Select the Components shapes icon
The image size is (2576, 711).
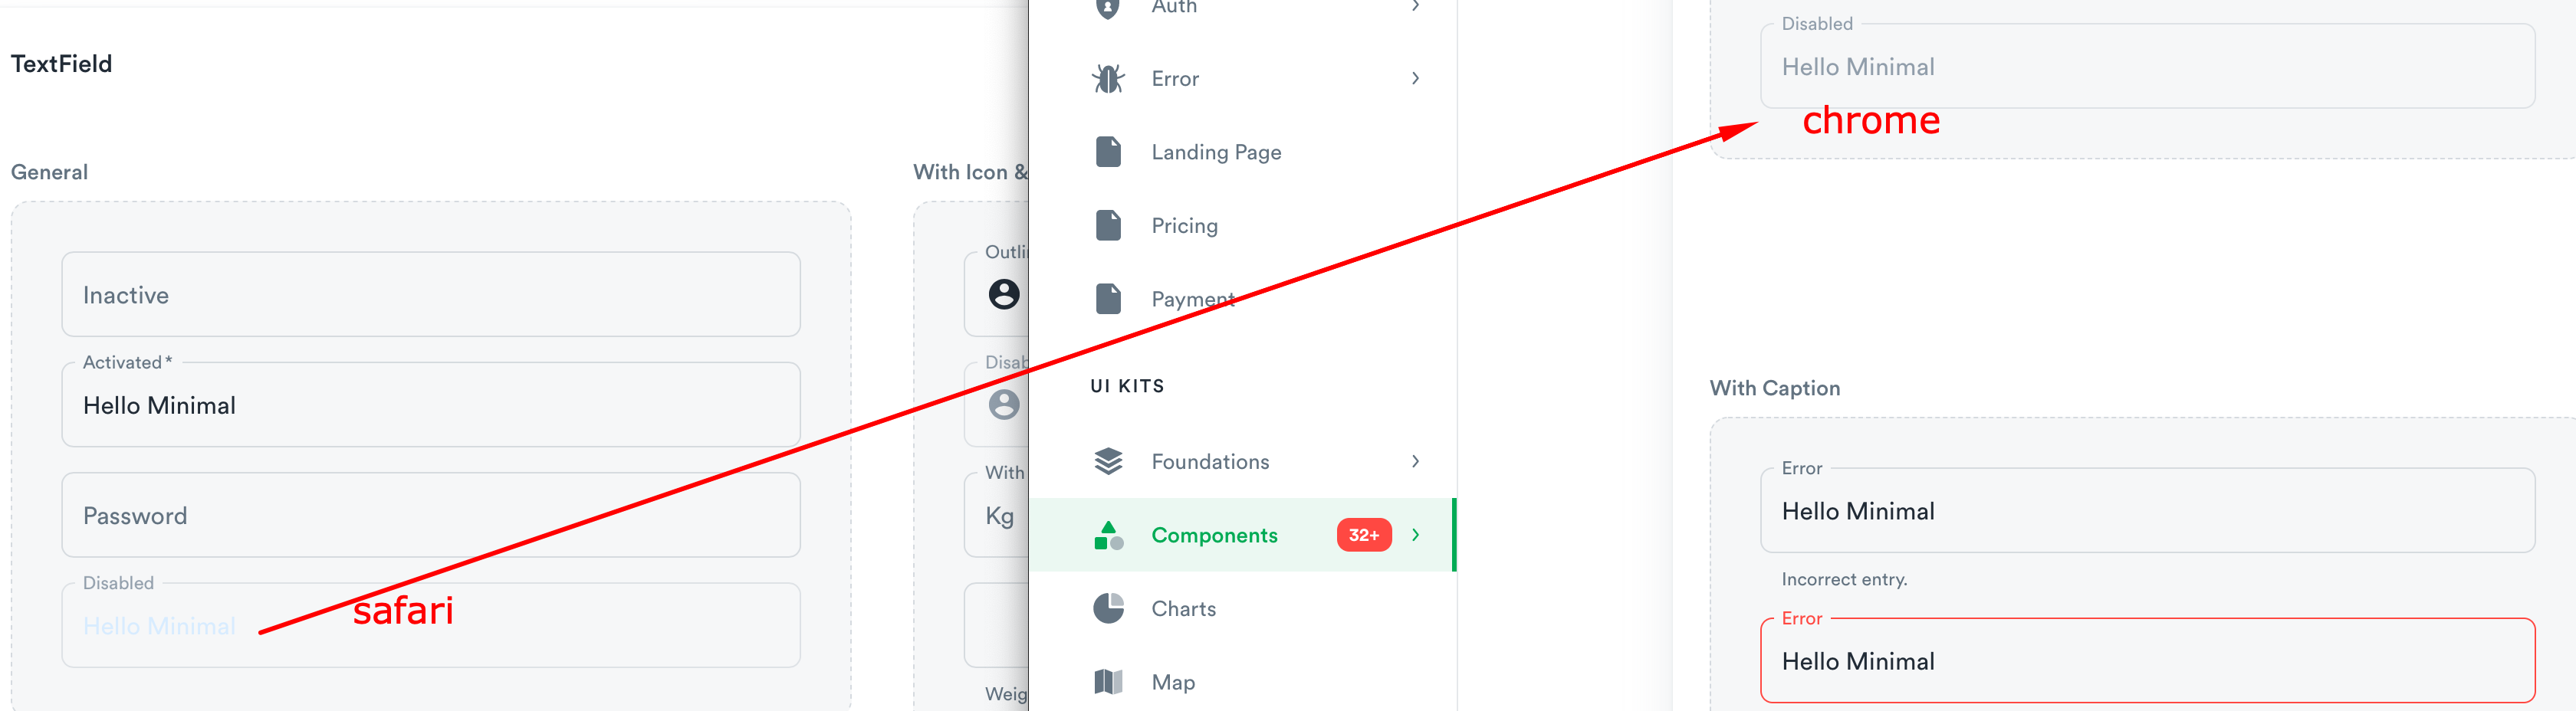[x=1107, y=535]
